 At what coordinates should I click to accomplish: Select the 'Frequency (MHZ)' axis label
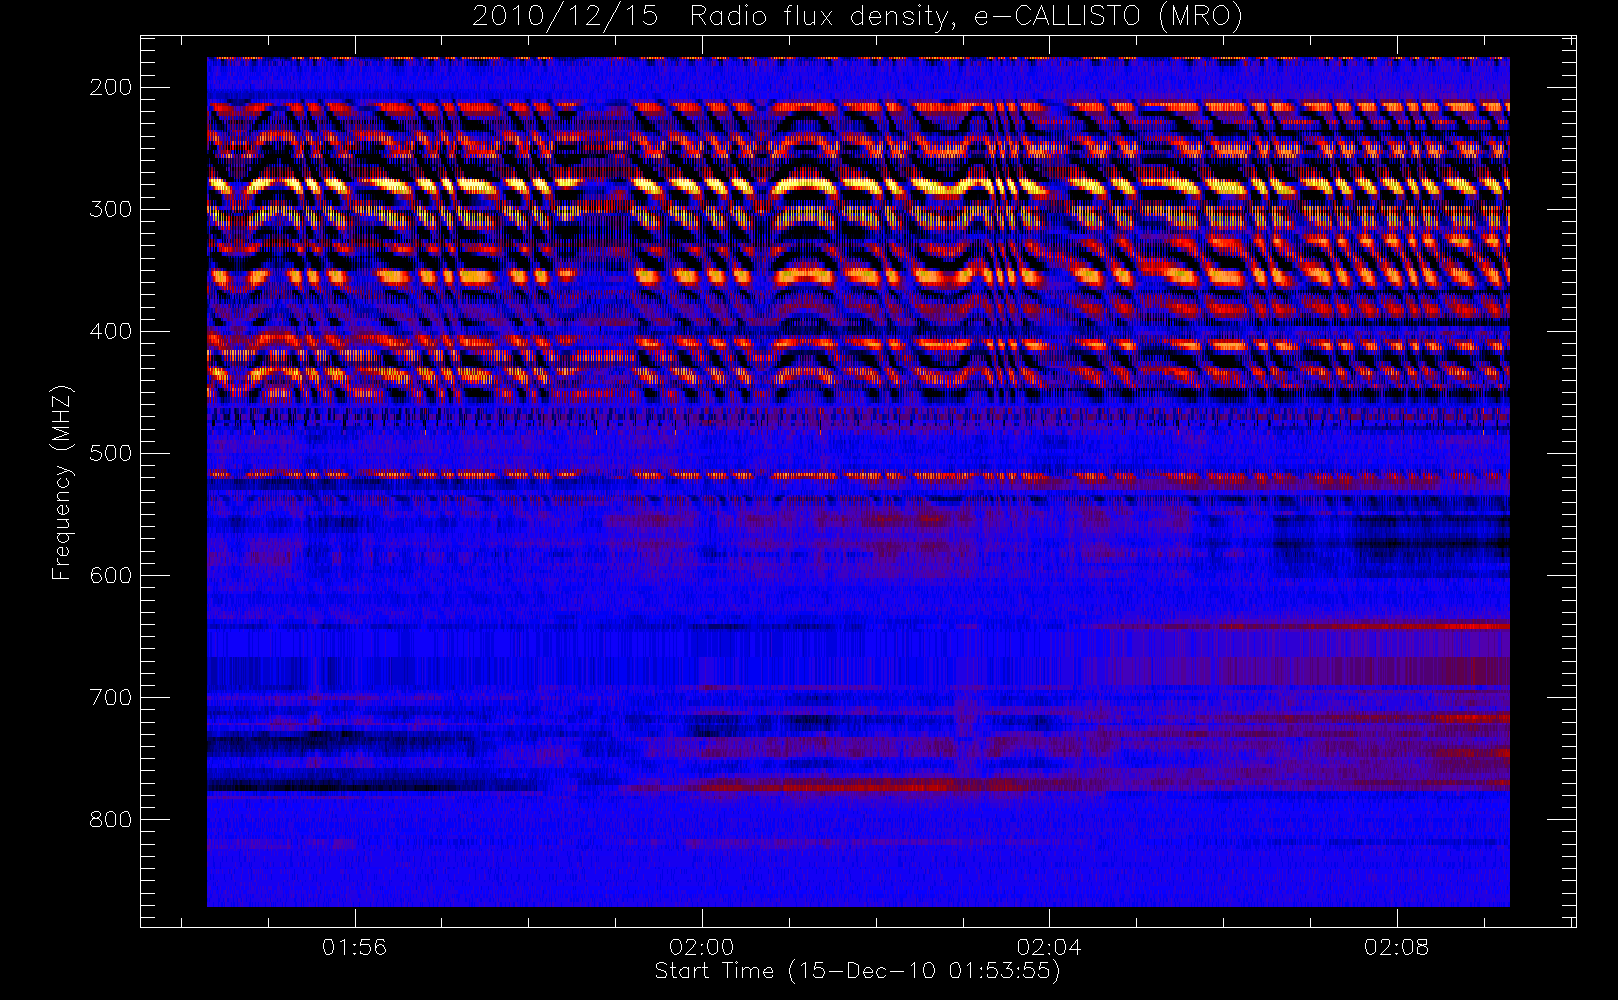pyautogui.click(x=62, y=483)
